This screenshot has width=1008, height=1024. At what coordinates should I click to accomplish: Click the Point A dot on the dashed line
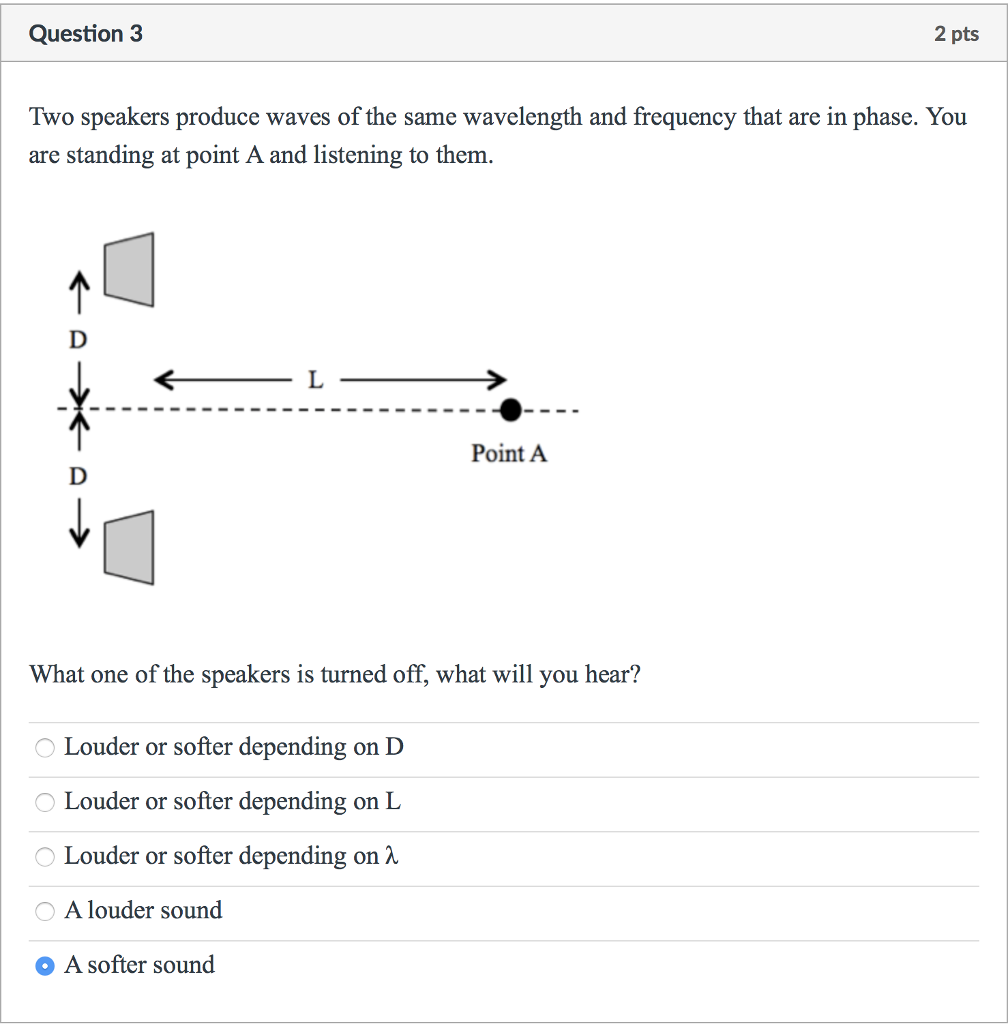pos(511,409)
